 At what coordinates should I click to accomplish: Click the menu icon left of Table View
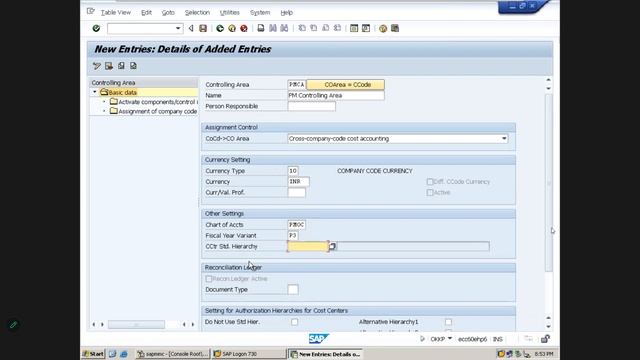91,12
